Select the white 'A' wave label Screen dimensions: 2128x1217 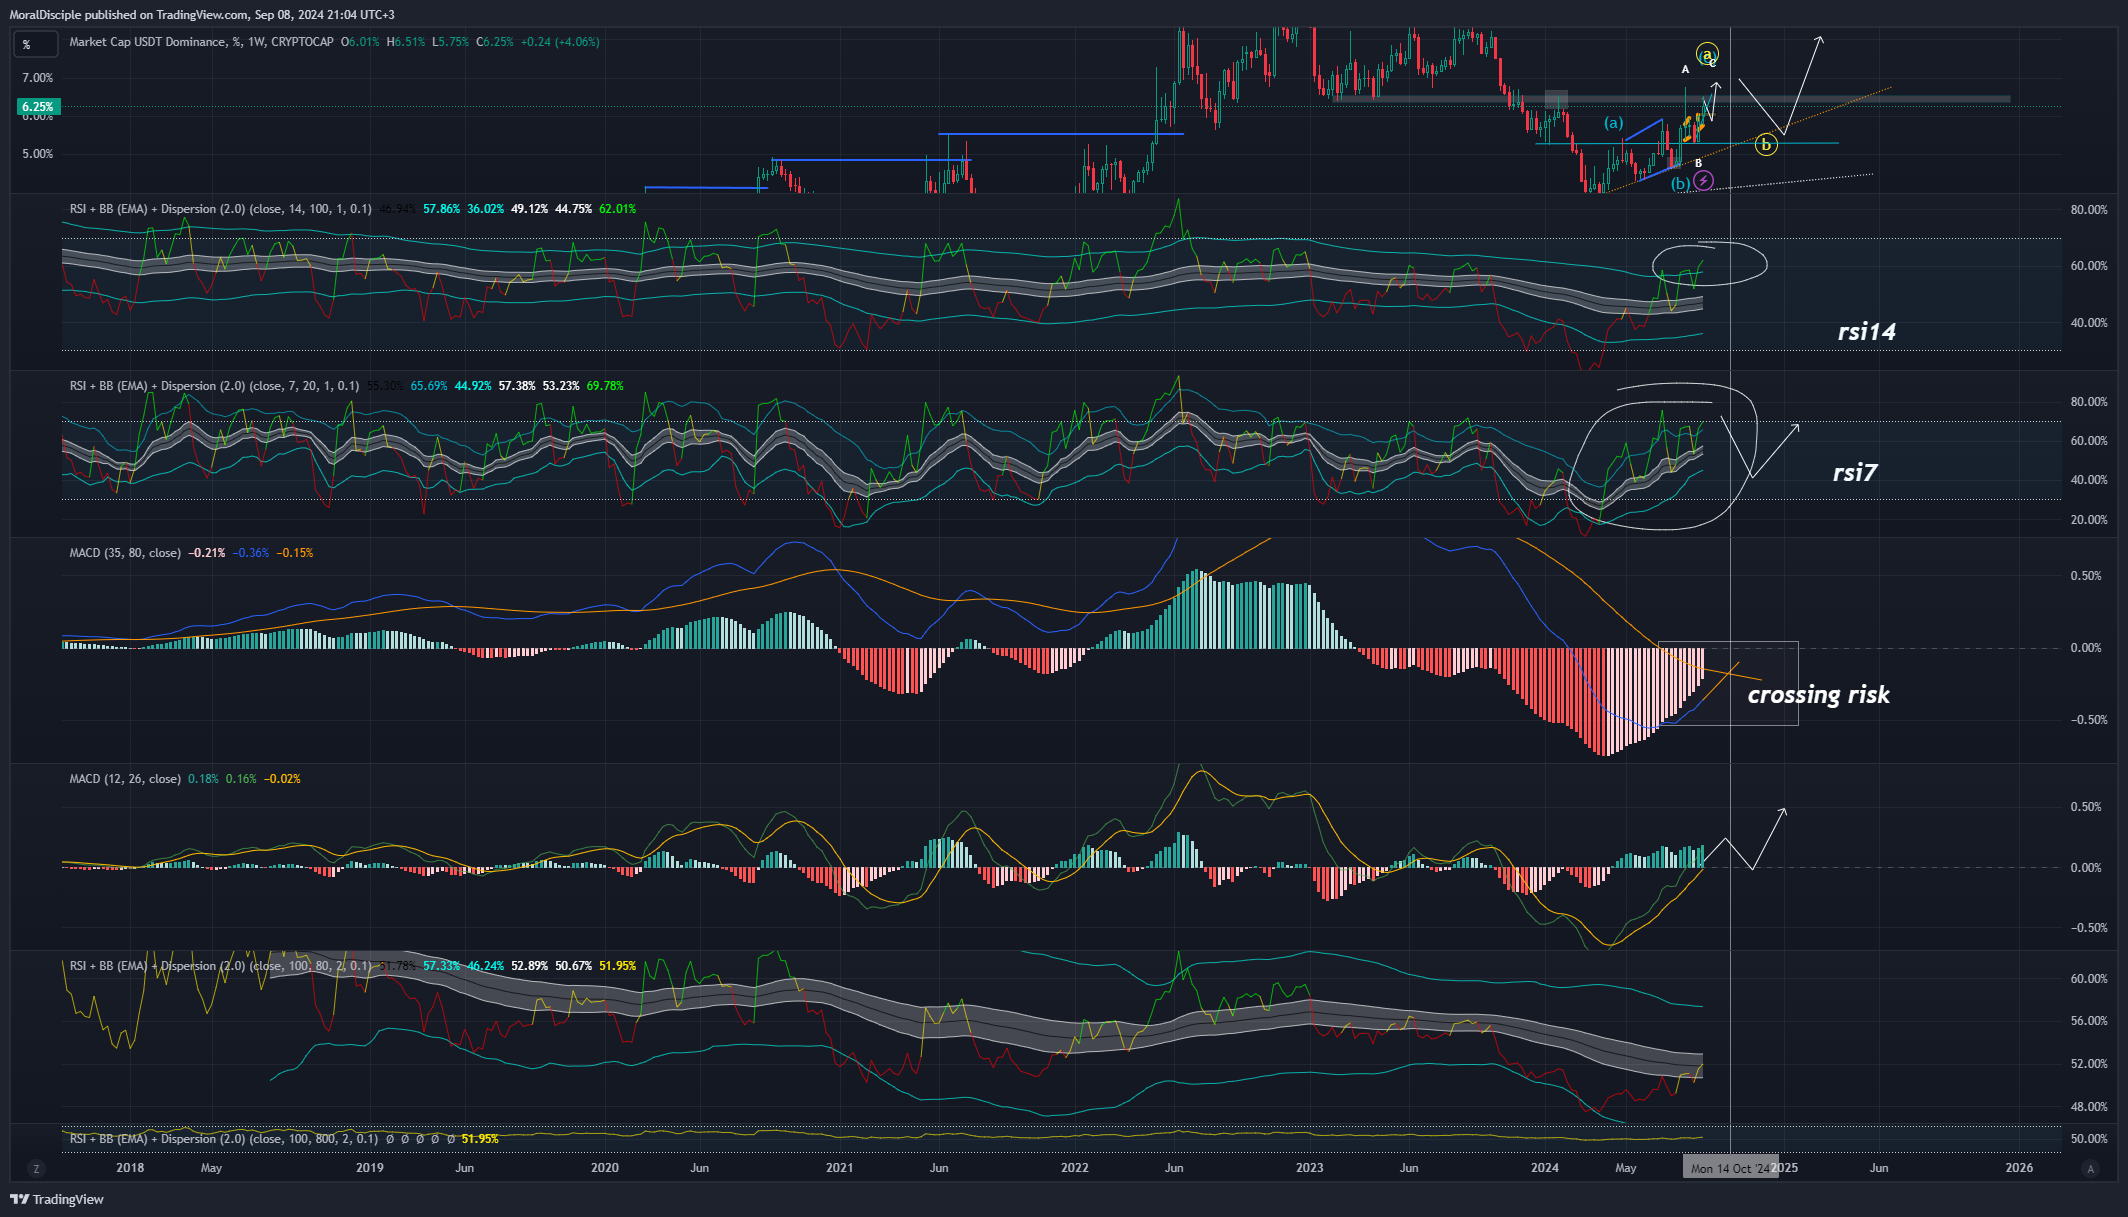1685,70
